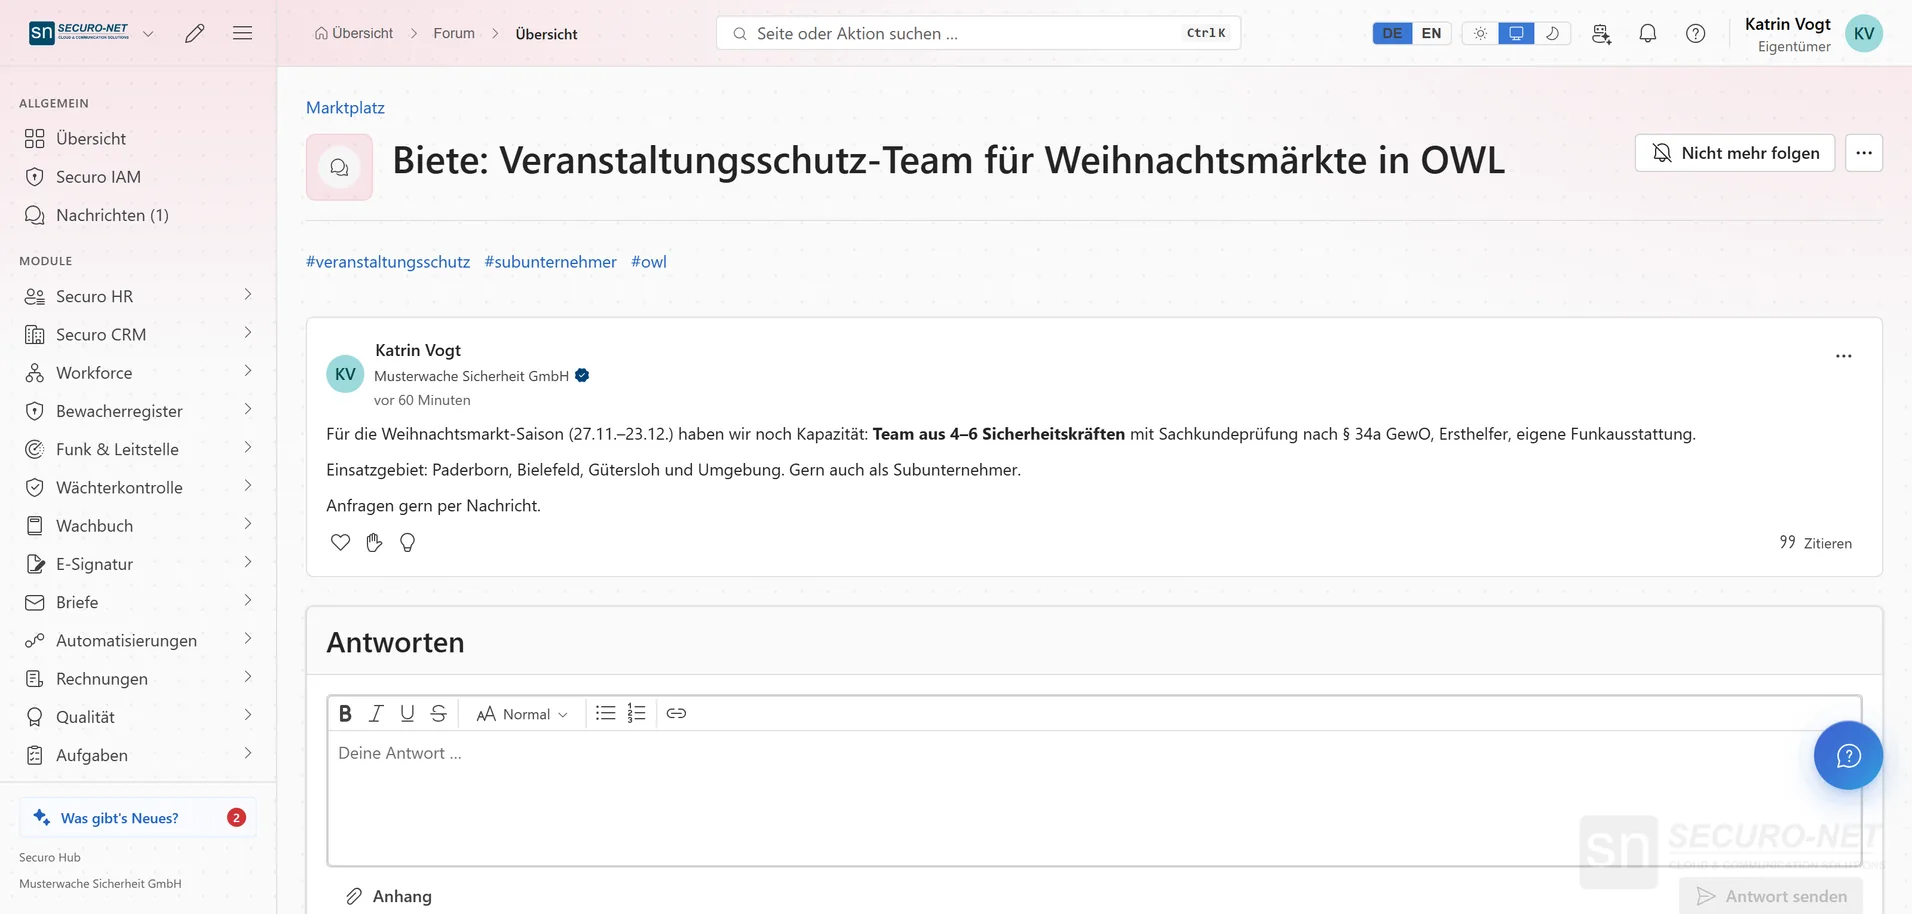Image resolution: width=1912 pixels, height=914 pixels.
Task: Click the #veranstaltungsschutz tag
Action: click(388, 262)
